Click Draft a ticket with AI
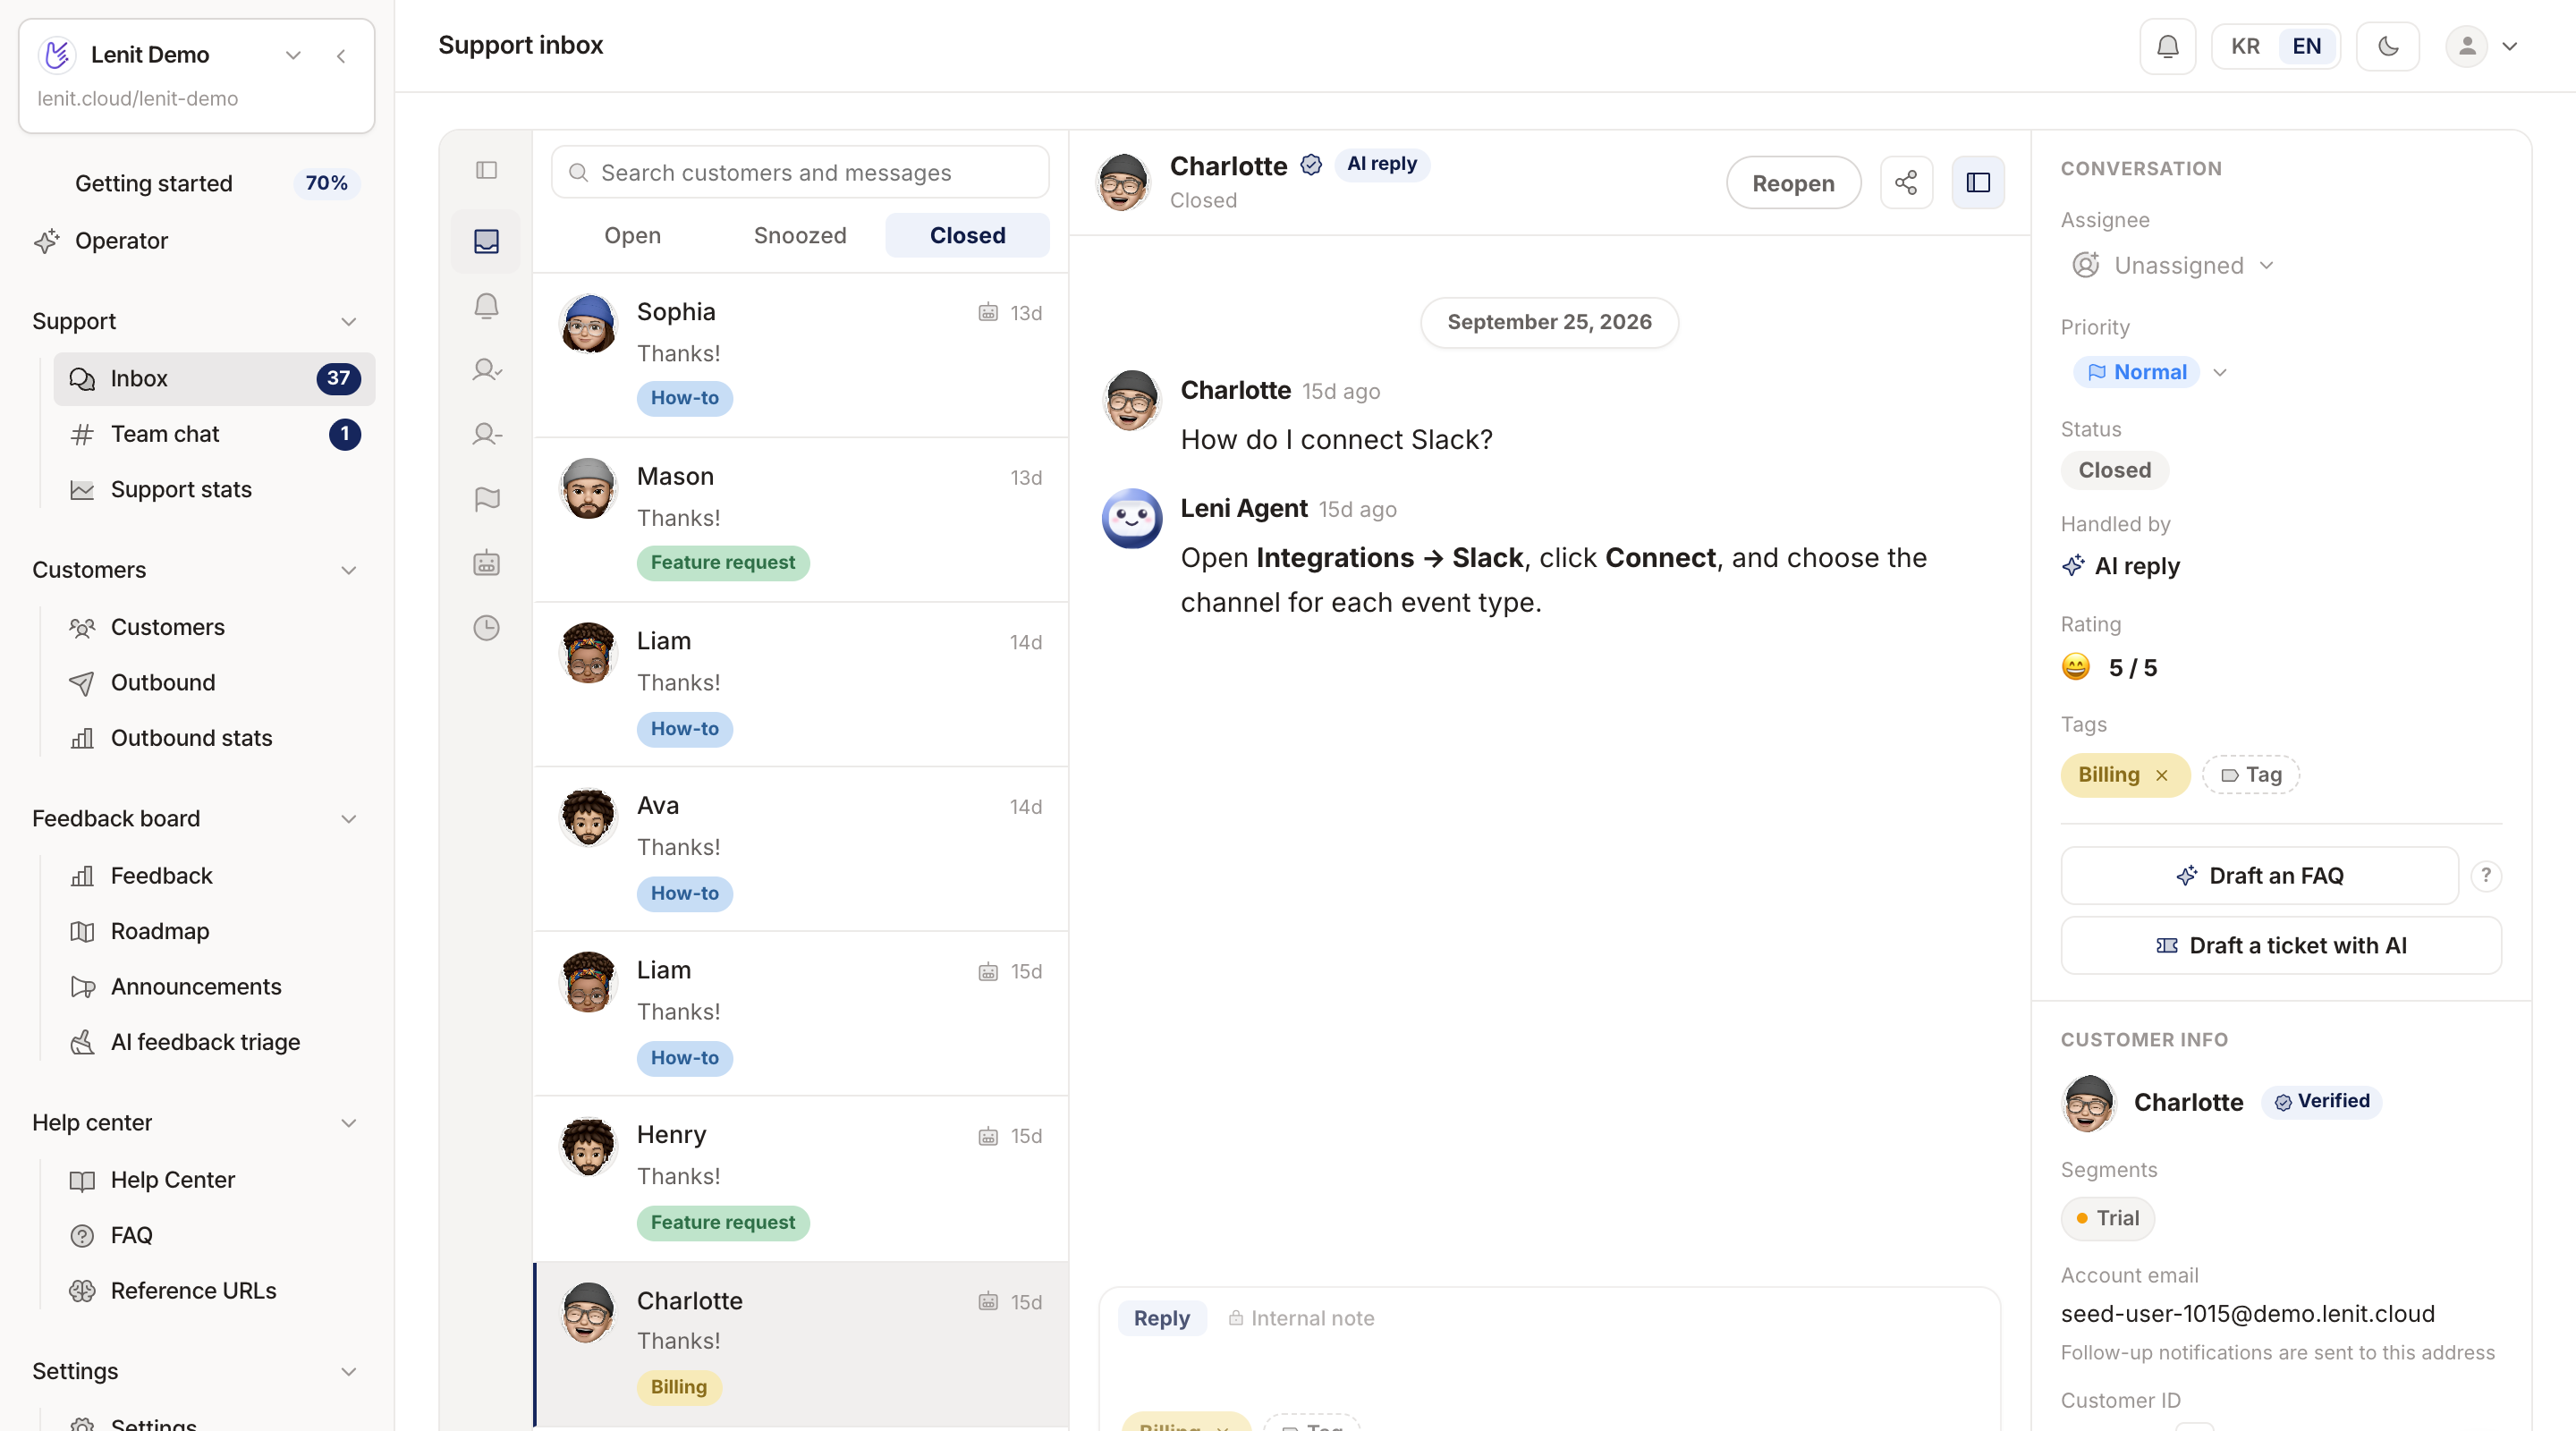Image resolution: width=2576 pixels, height=1431 pixels. pos(2281,946)
